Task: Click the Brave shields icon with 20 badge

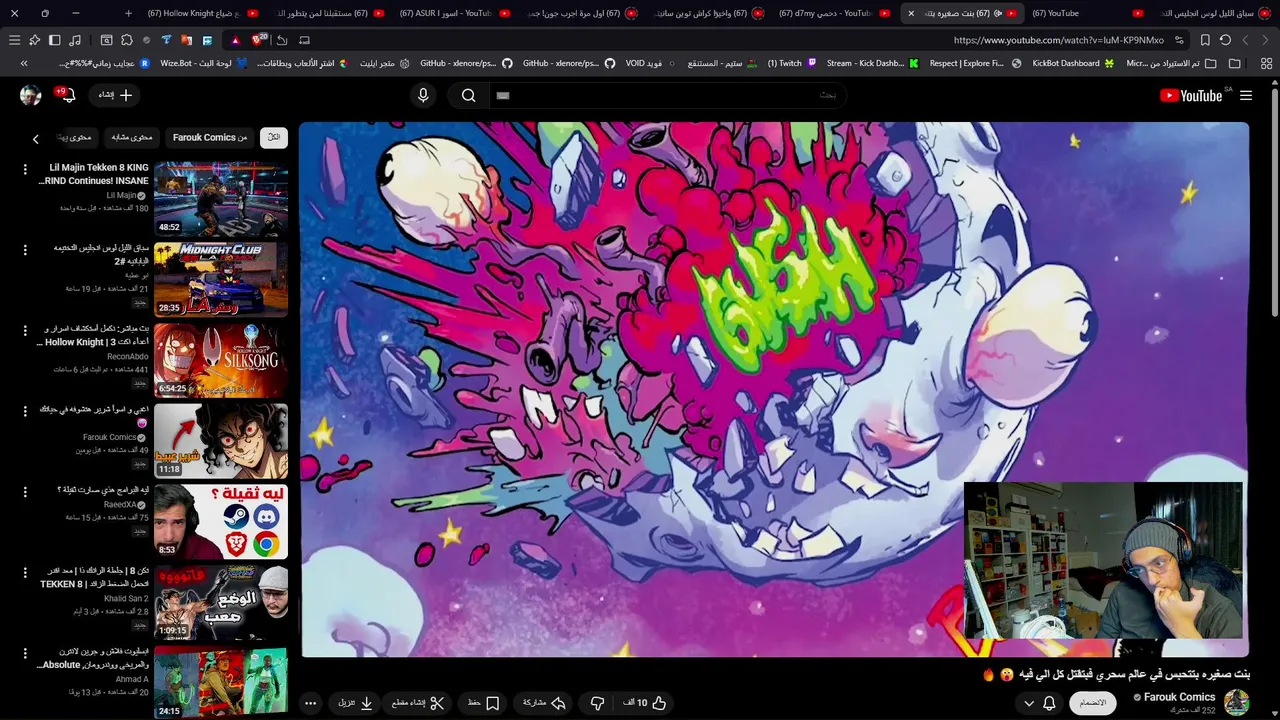Action: [258, 40]
